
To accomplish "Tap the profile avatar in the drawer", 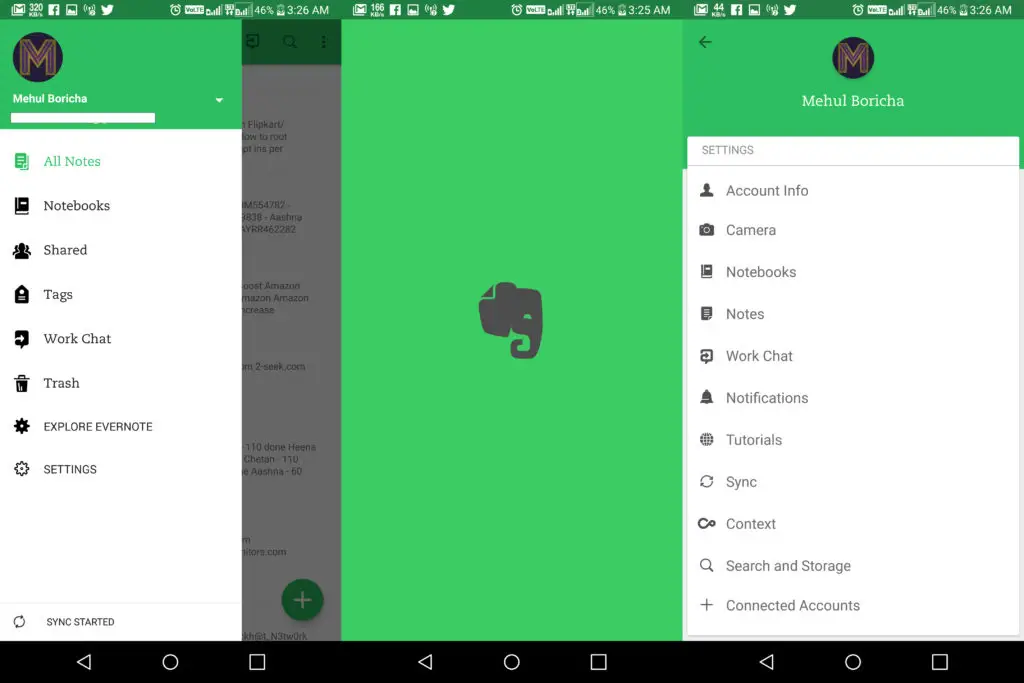I will pos(38,57).
